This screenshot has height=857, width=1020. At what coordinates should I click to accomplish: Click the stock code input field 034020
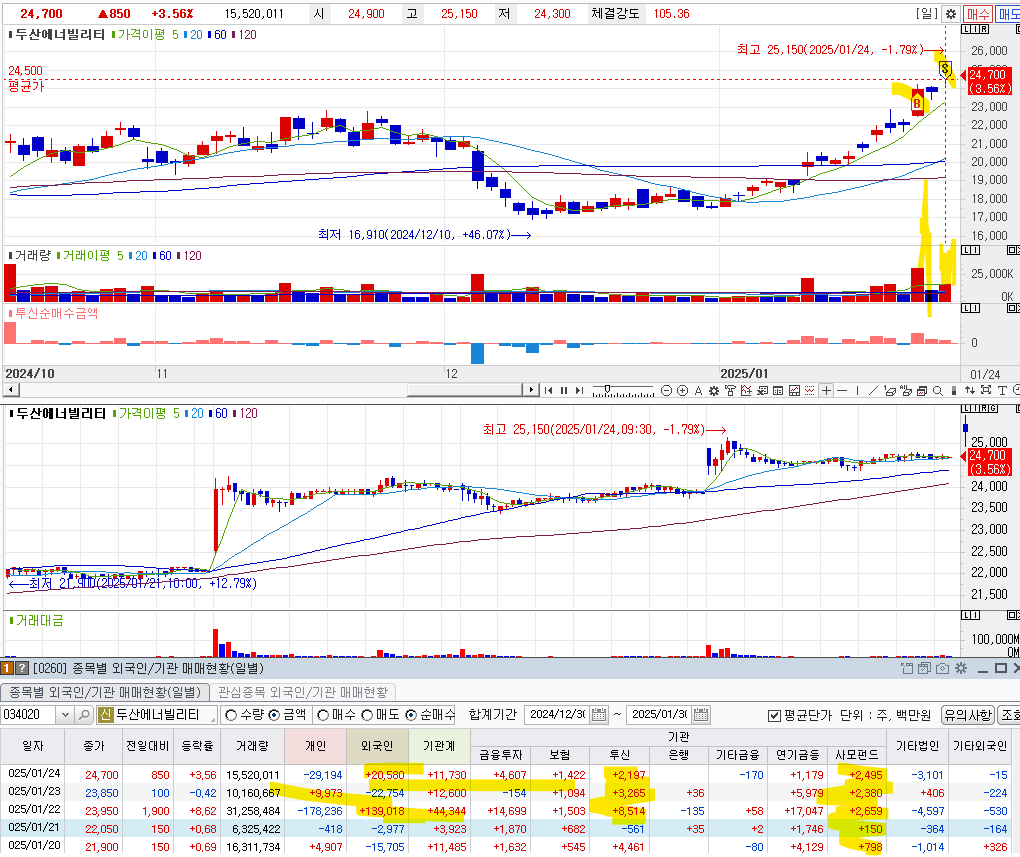tap(29, 714)
